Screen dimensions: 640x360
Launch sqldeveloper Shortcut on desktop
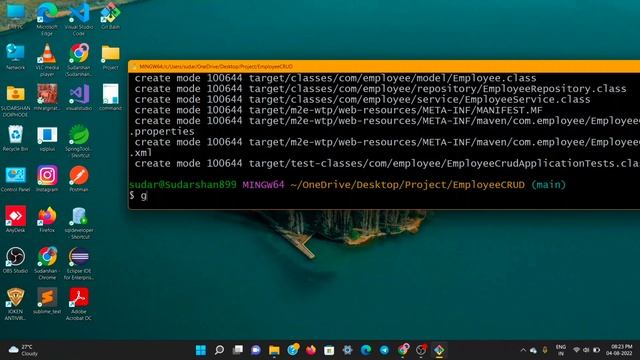[79, 222]
